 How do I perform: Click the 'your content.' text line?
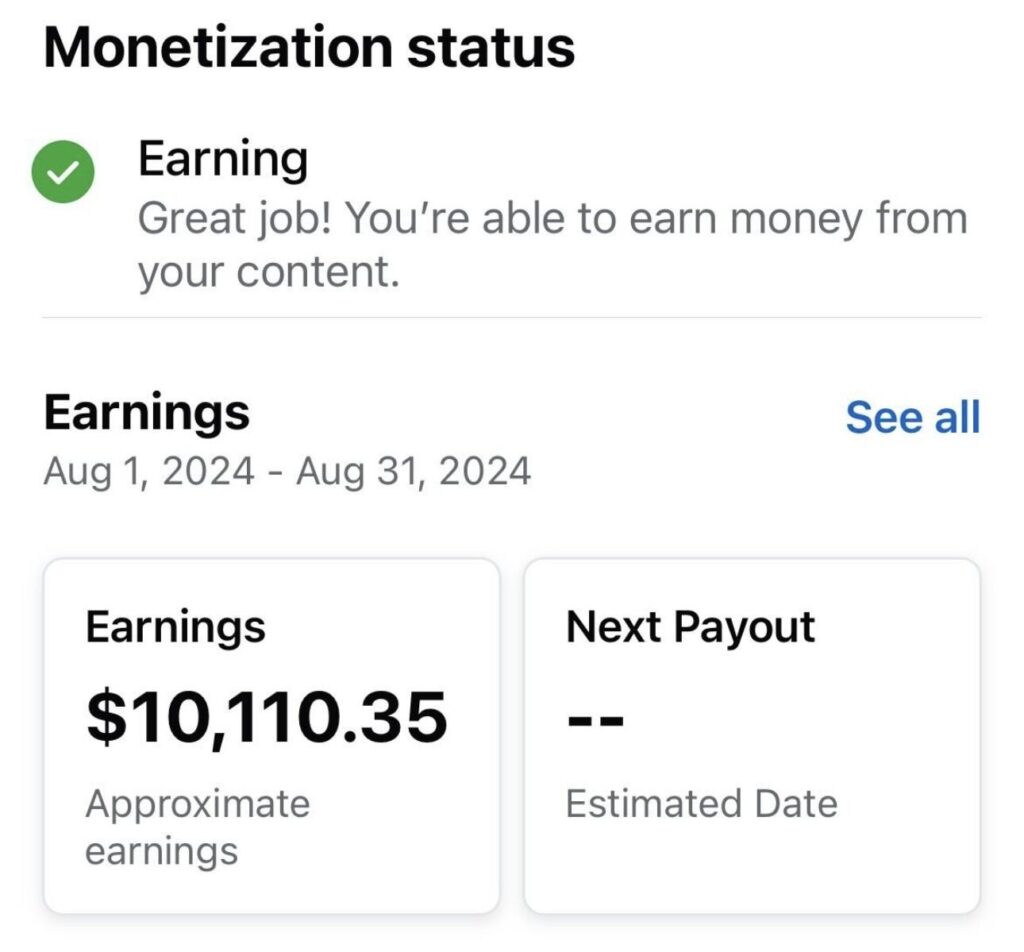coord(268,272)
